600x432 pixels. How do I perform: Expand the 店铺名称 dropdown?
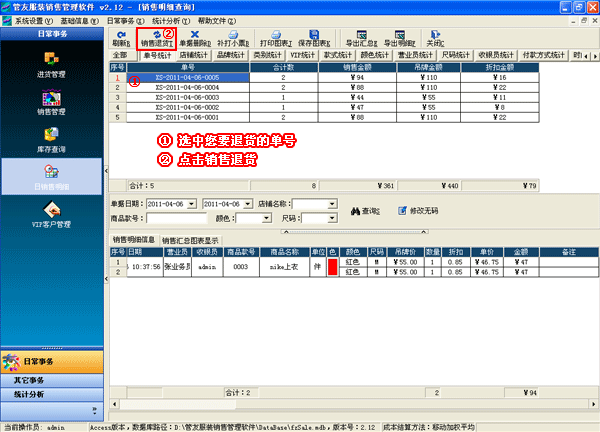329,204
